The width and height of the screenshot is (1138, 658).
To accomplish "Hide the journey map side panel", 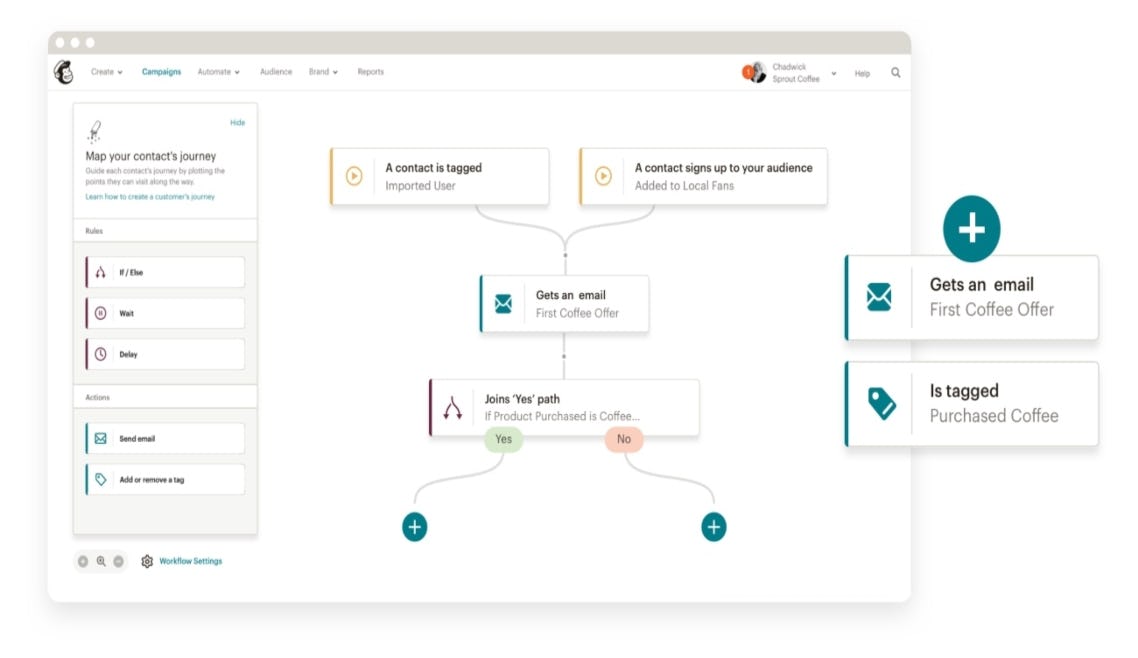I will 237,123.
